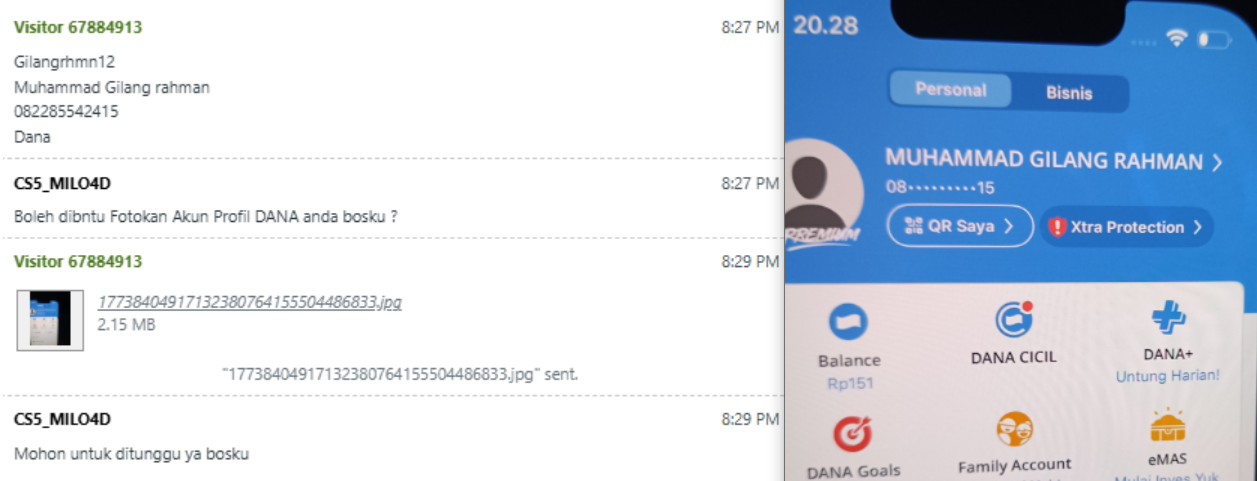Open the eMAS gold icon
This screenshot has height=481, width=1257.
click(1167, 427)
